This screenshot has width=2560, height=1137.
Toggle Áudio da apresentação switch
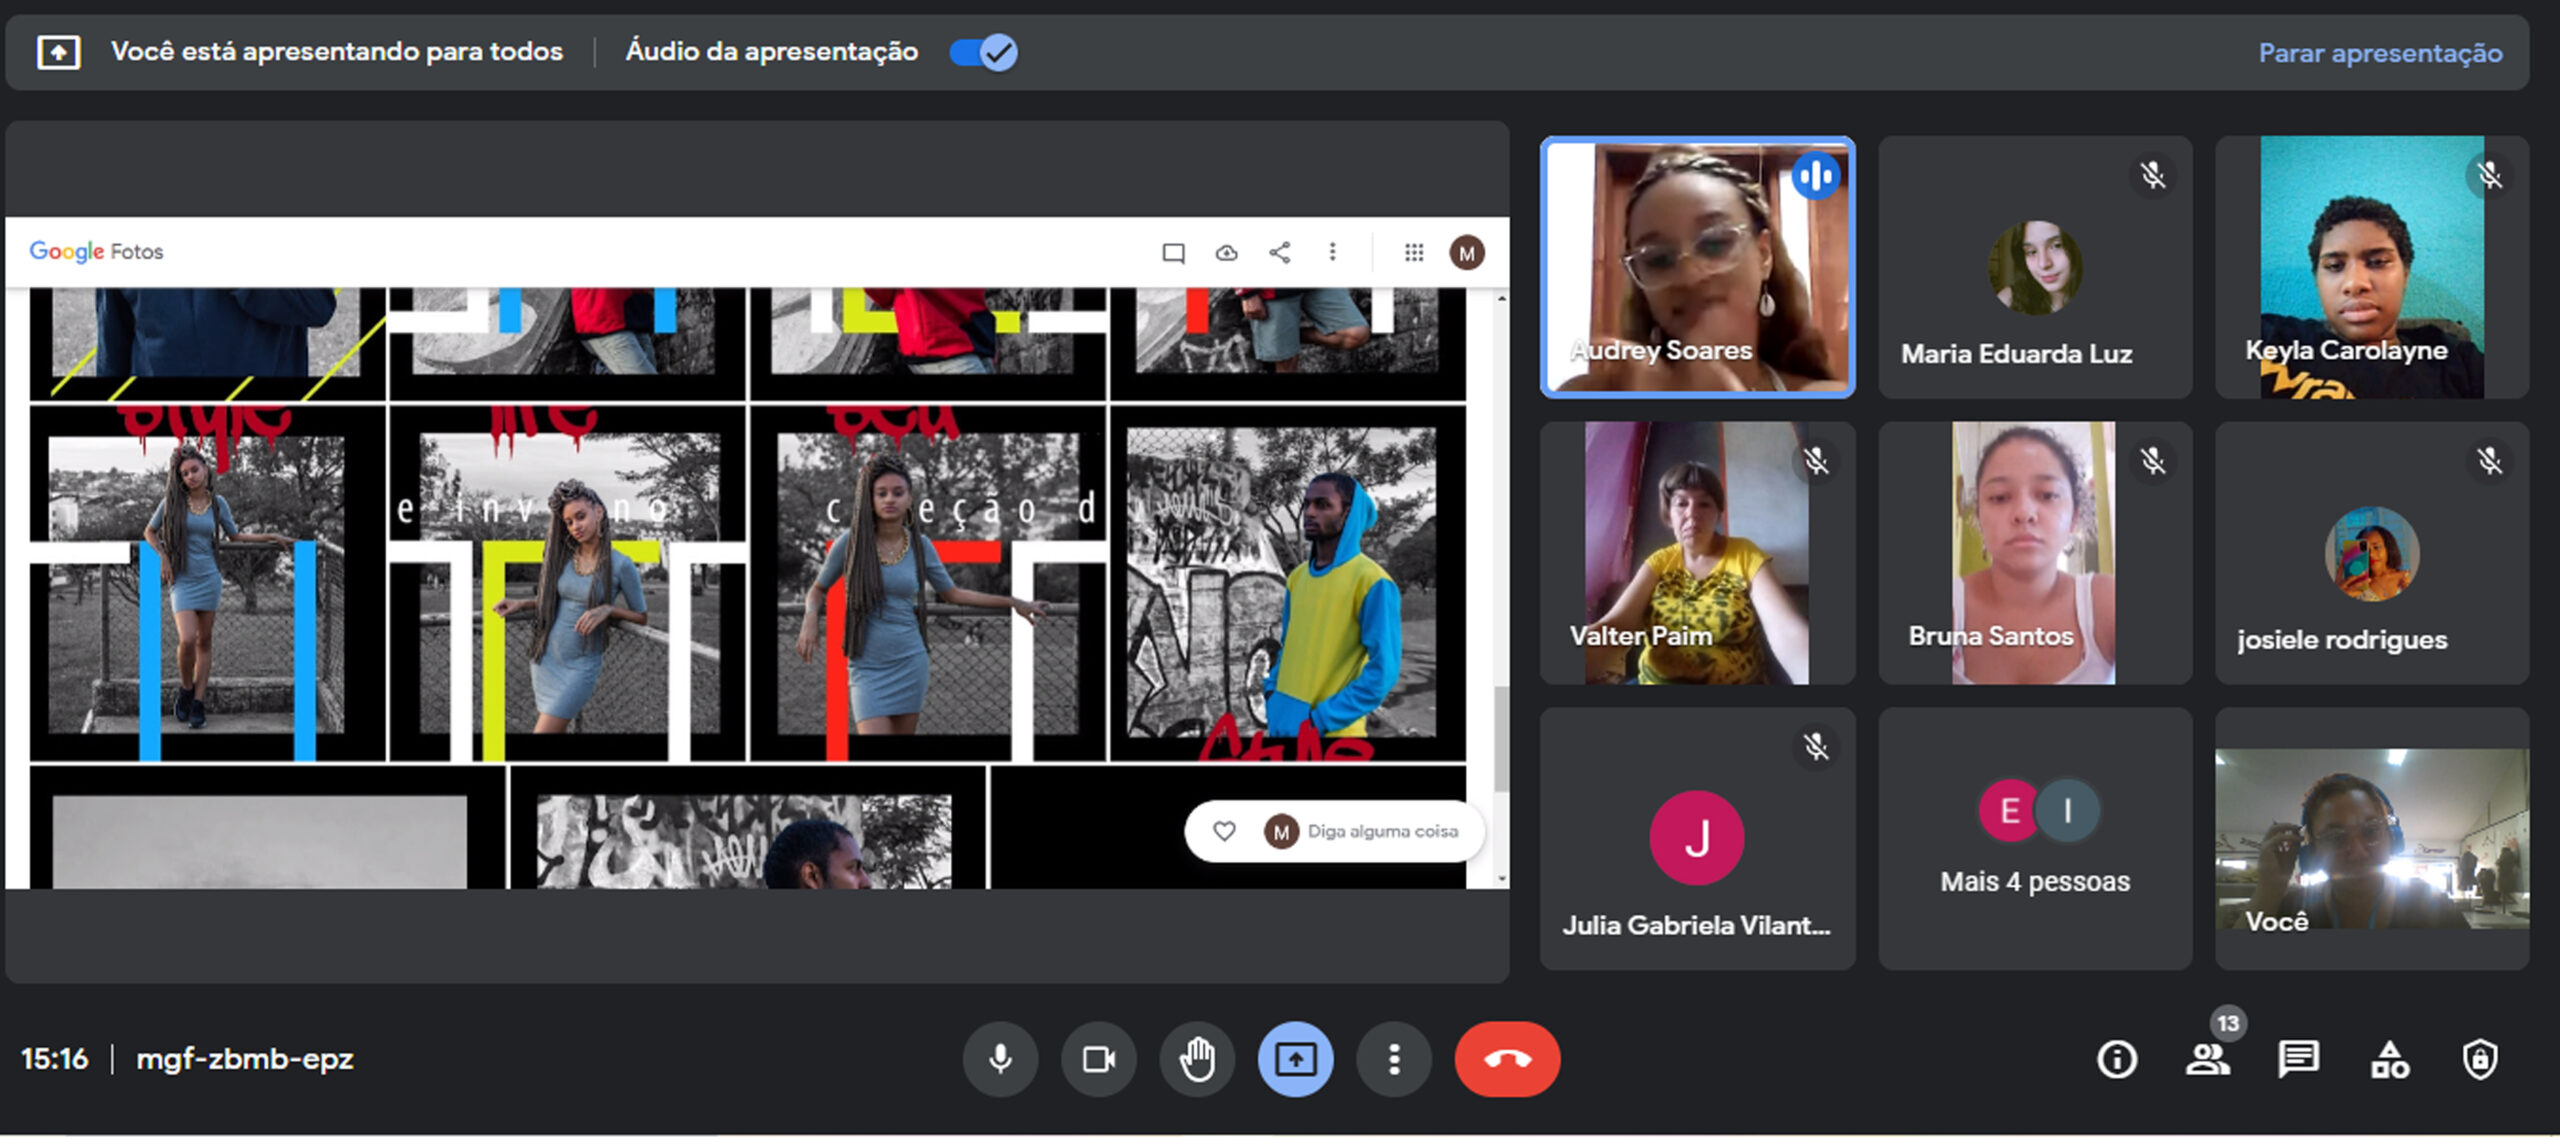click(x=984, y=52)
